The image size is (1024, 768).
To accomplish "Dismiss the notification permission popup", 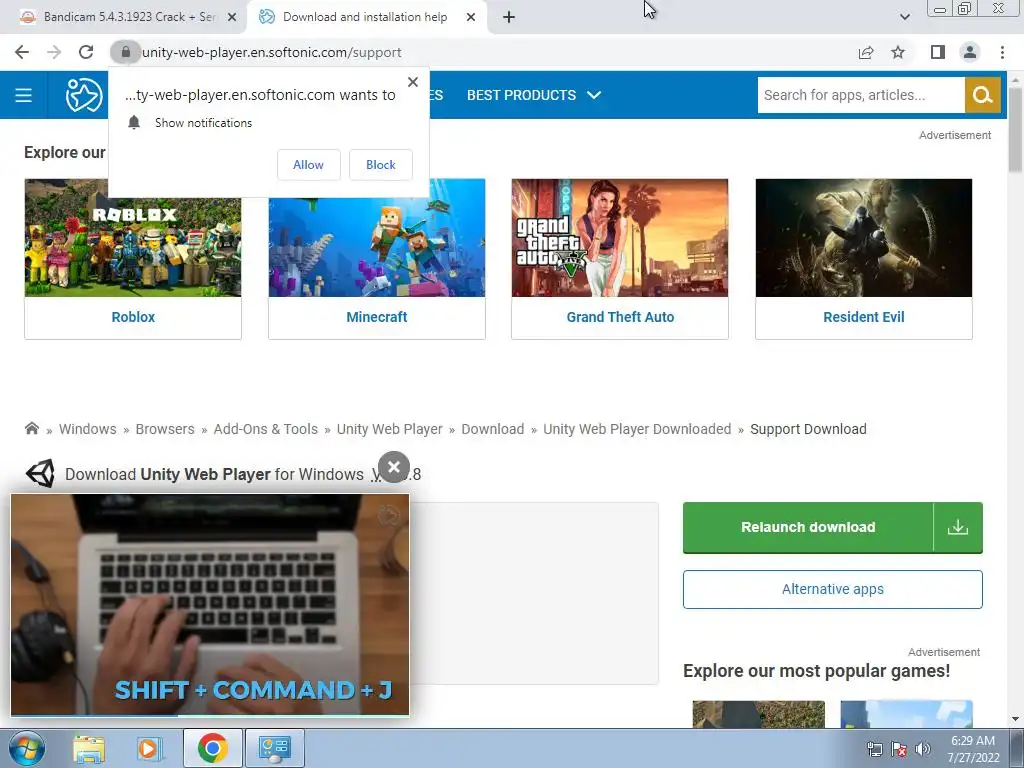I will pos(413,82).
